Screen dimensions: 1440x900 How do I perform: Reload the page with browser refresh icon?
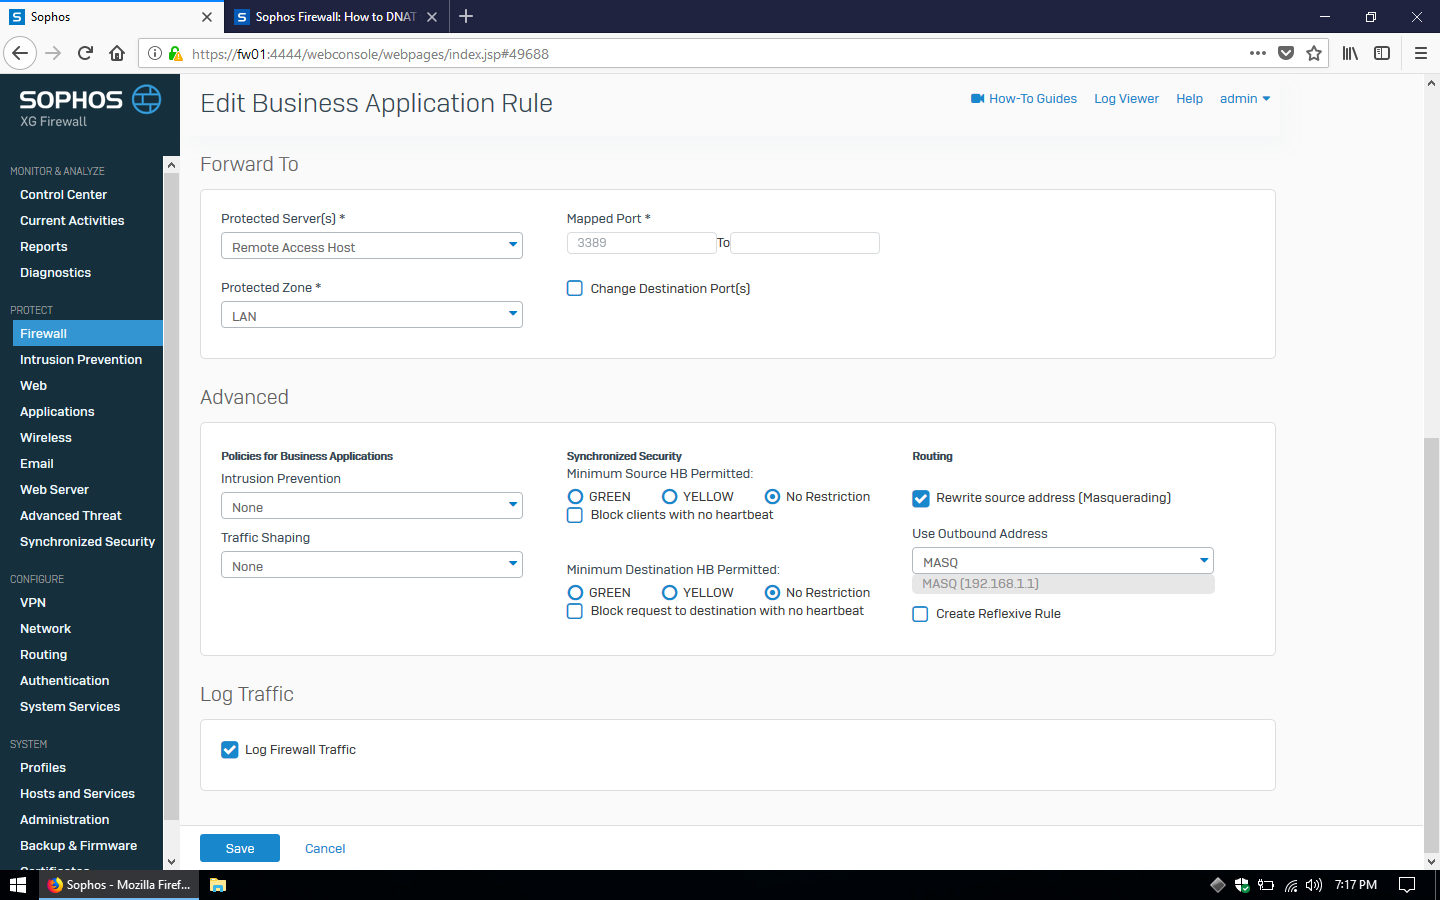[85, 53]
